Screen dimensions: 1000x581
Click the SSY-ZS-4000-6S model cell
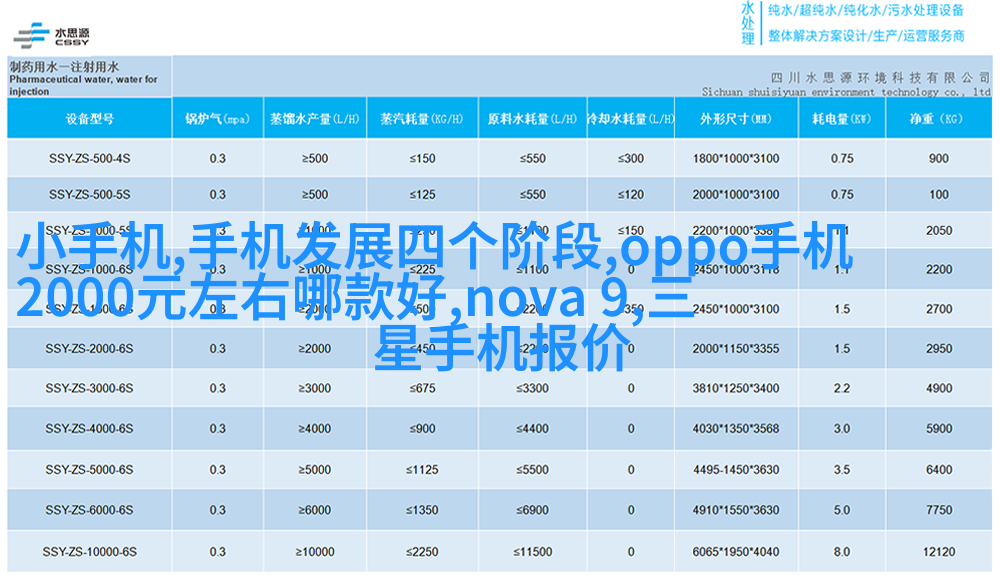pos(90,429)
